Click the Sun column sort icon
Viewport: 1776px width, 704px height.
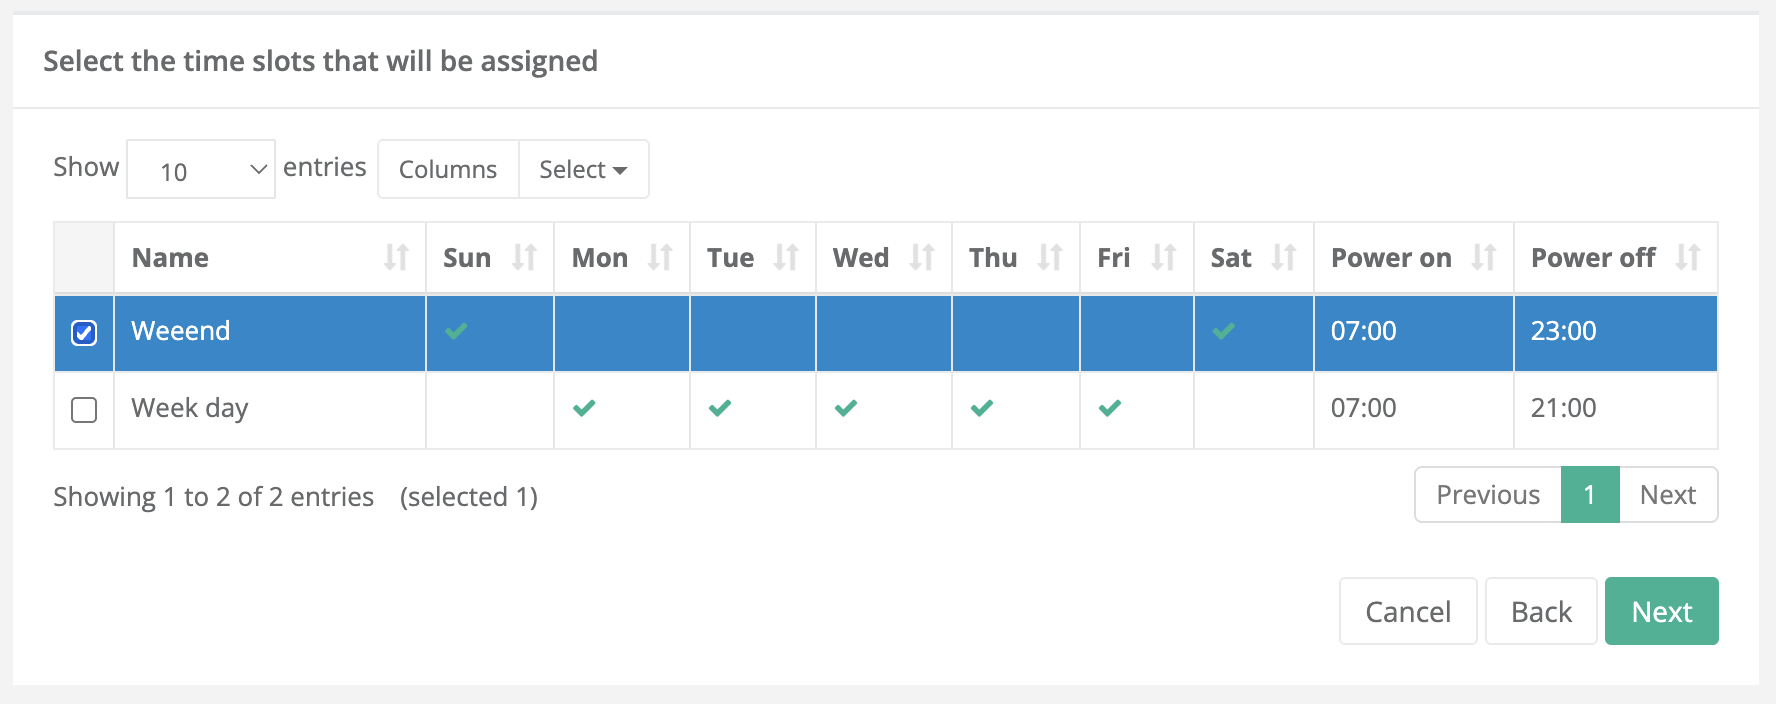point(524,258)
